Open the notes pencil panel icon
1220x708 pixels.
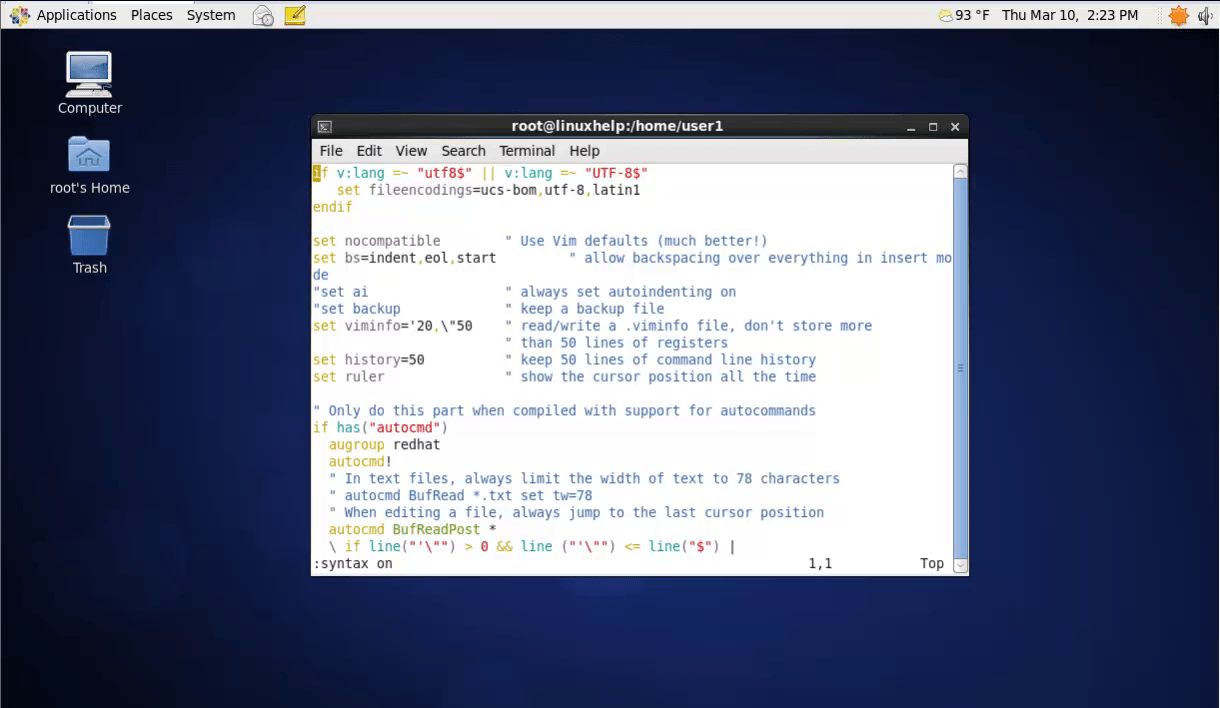click(294, 15)
